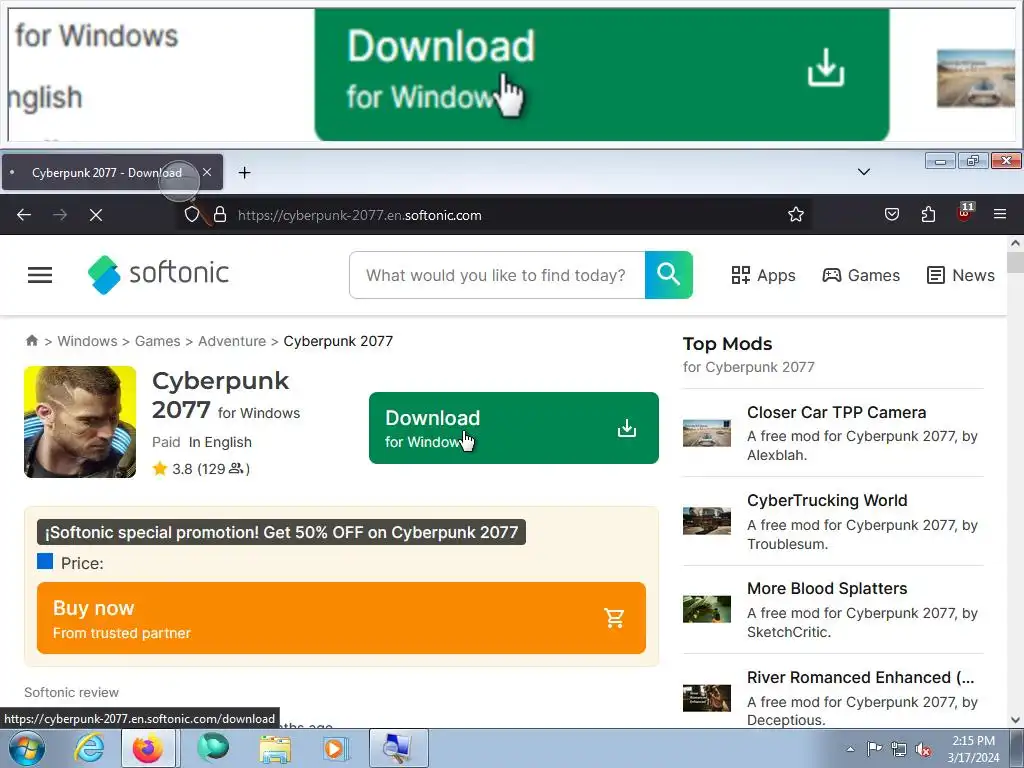Viewport: 1024px width, 768px height.
Task: Open the Games breadcrumb link
Action: pos(157,341)
